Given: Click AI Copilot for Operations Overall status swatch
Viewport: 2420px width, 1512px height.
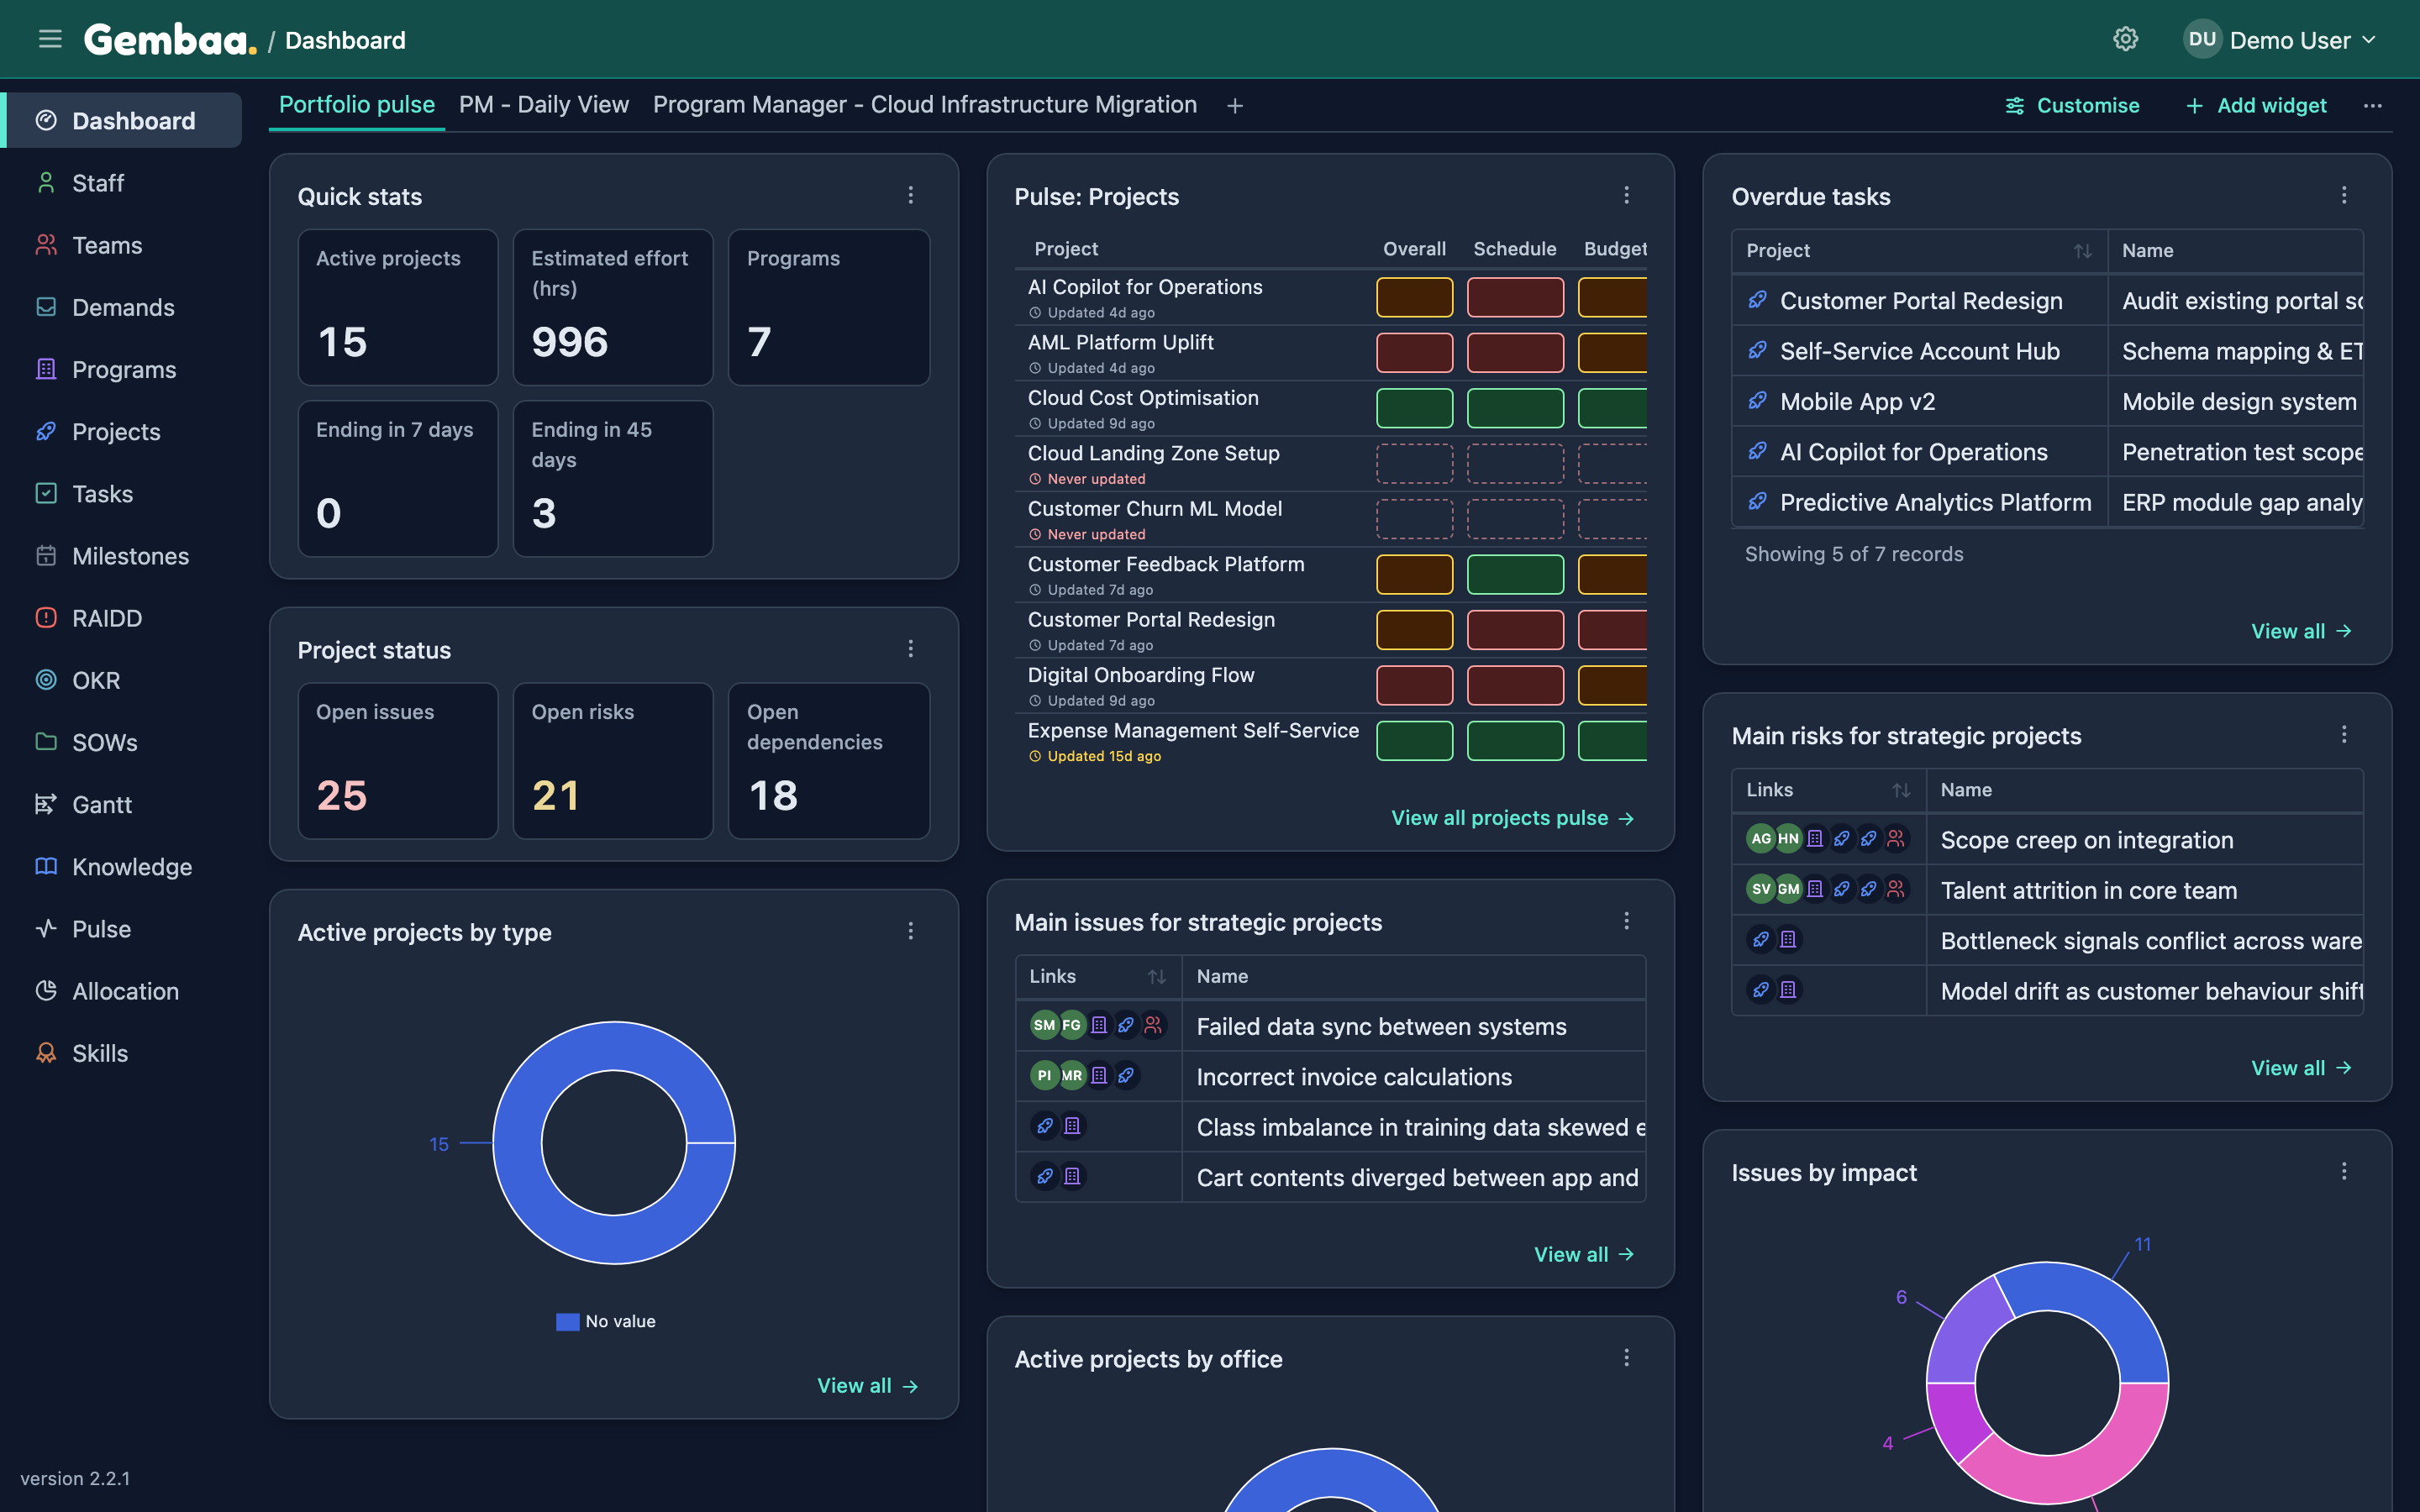Looking at the screenshot, I should click(1414, 297).
